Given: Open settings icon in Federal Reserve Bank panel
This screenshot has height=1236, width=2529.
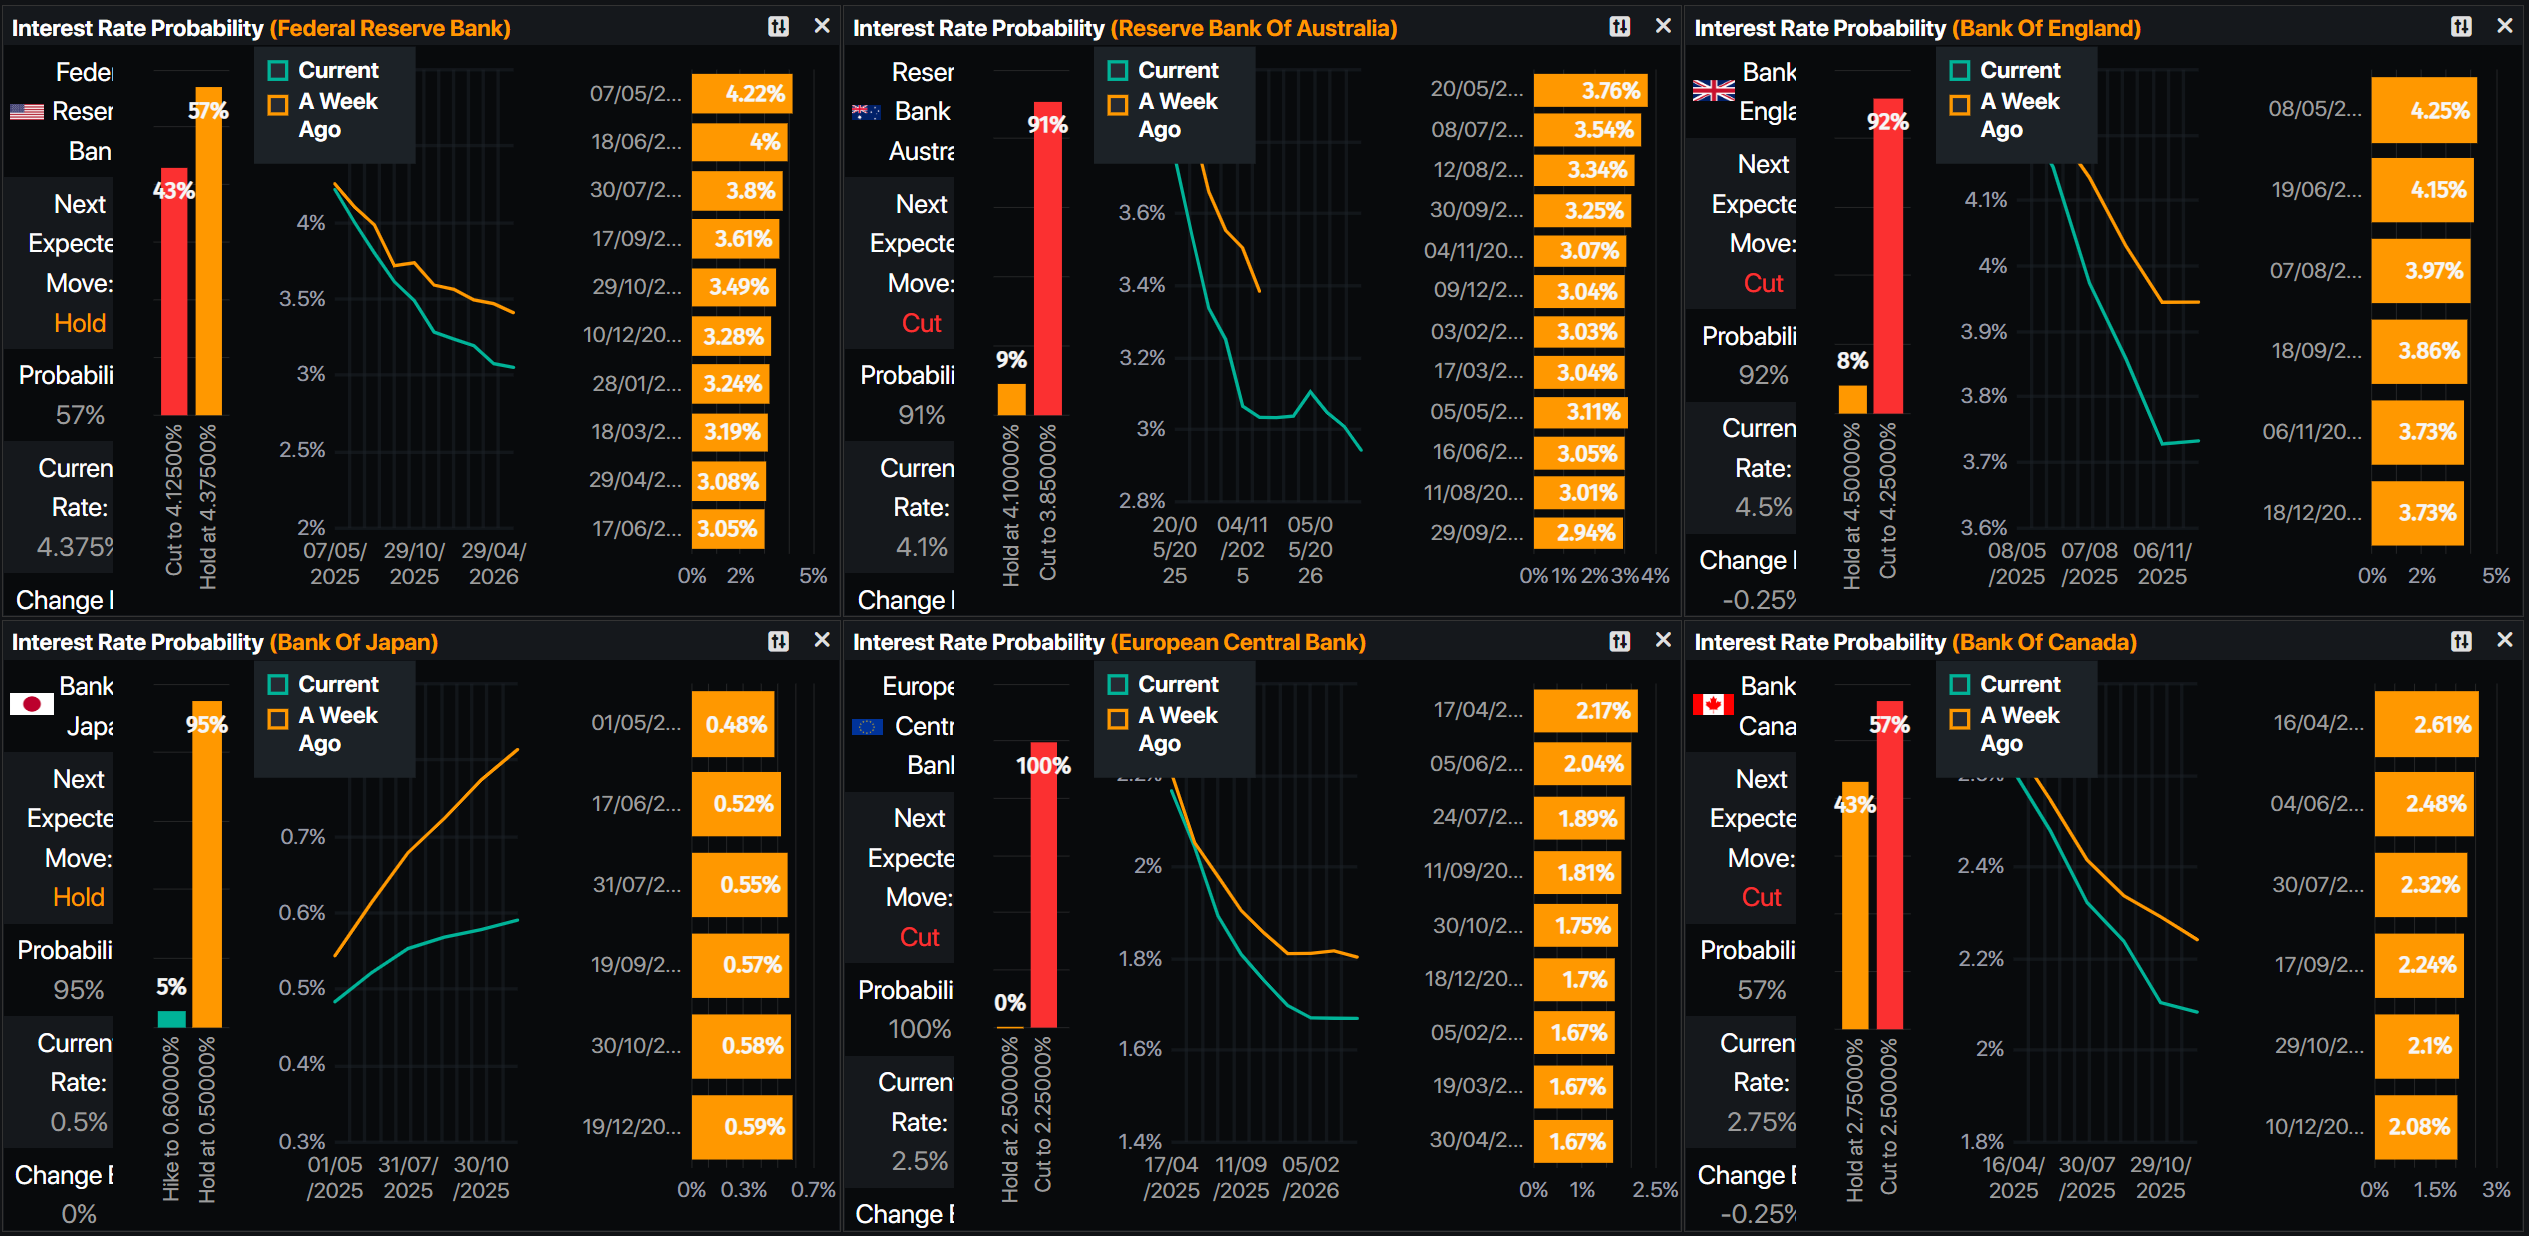Looking at the screenshot, I should click(x=778, y=27).
